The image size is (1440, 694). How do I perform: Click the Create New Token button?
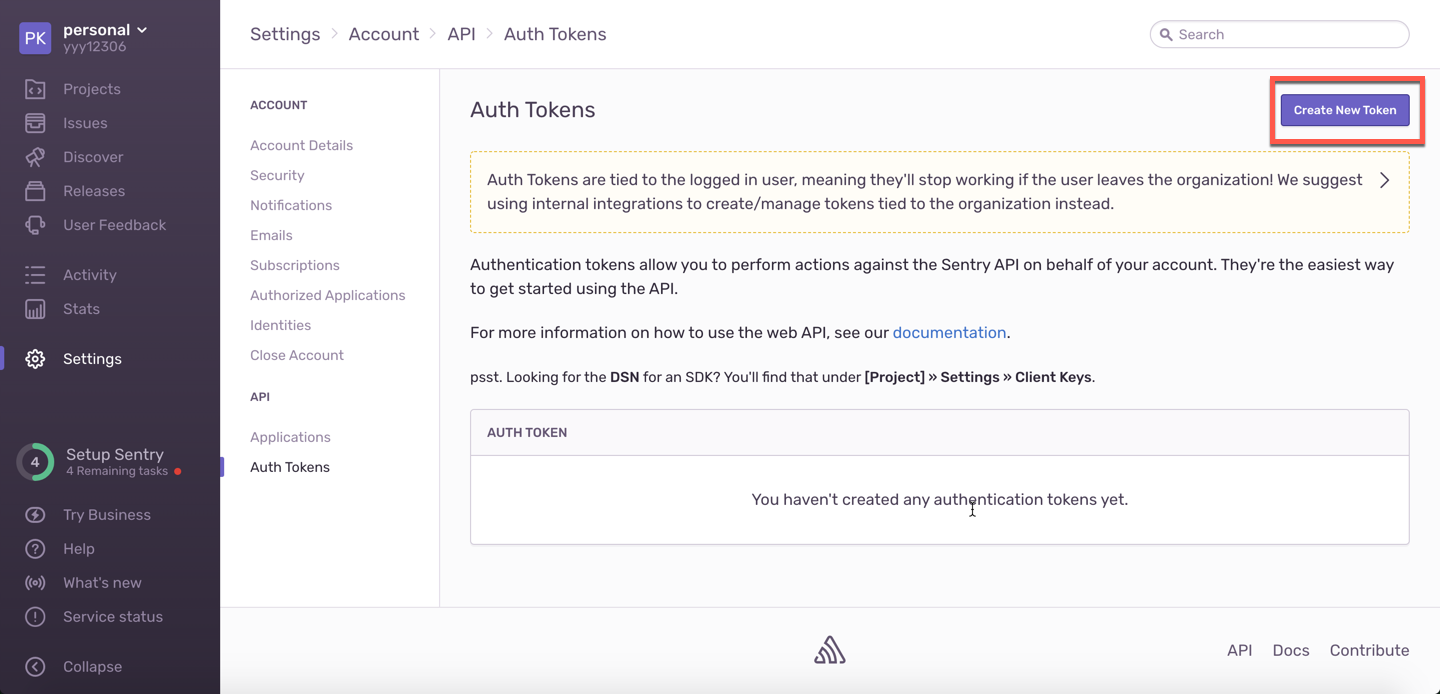pyautogui.click(x=1345, y=110)
